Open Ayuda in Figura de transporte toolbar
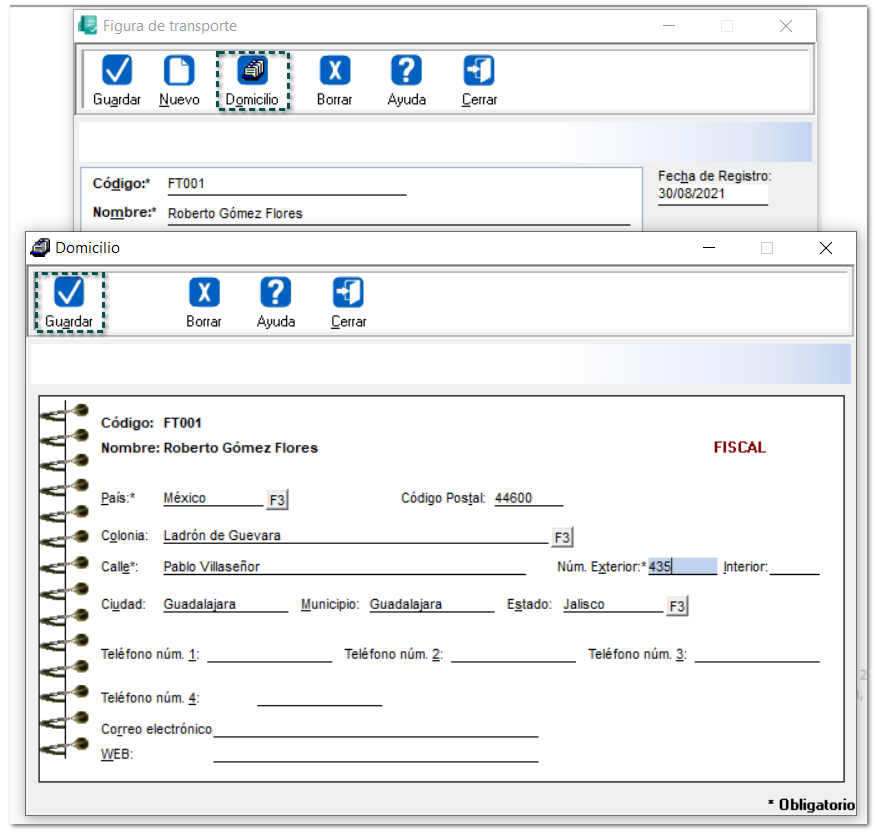The width and height of the screenshot is (876, 833). (x=406, y=71)
